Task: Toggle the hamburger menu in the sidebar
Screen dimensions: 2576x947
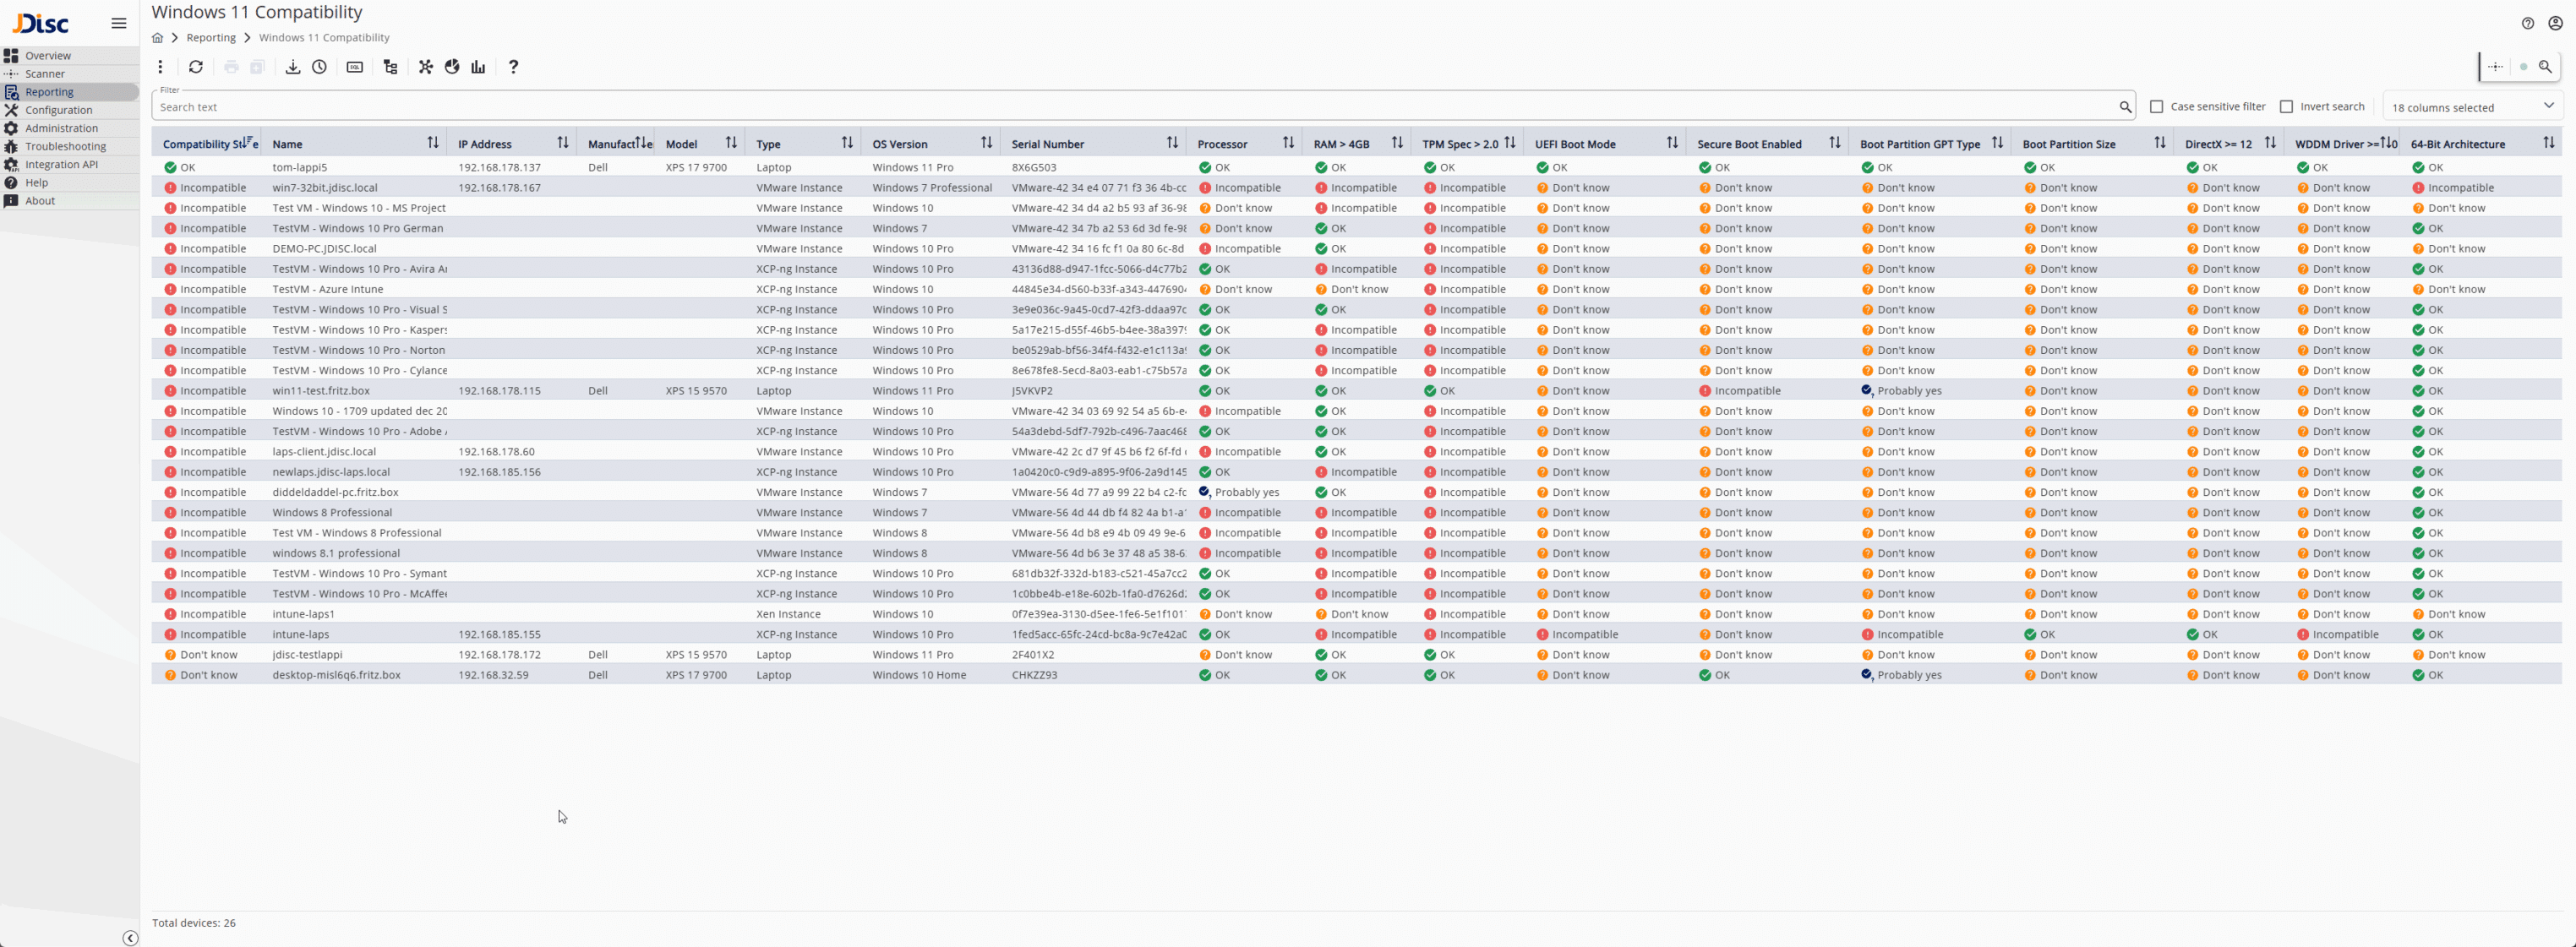Action: click(x=118, y=23)
